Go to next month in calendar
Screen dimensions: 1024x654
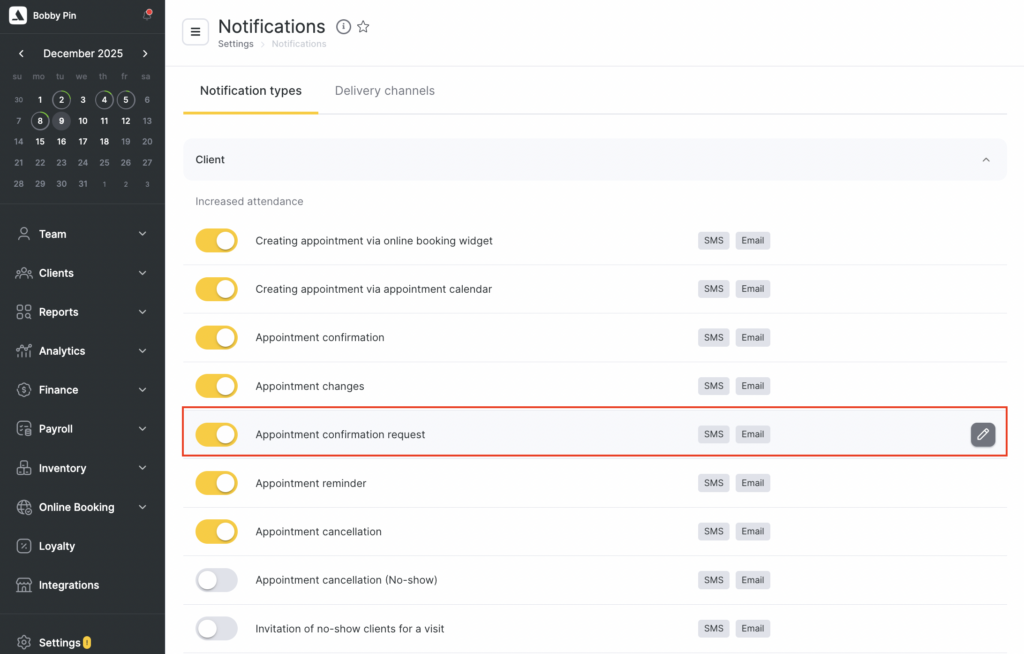point(145,54)
